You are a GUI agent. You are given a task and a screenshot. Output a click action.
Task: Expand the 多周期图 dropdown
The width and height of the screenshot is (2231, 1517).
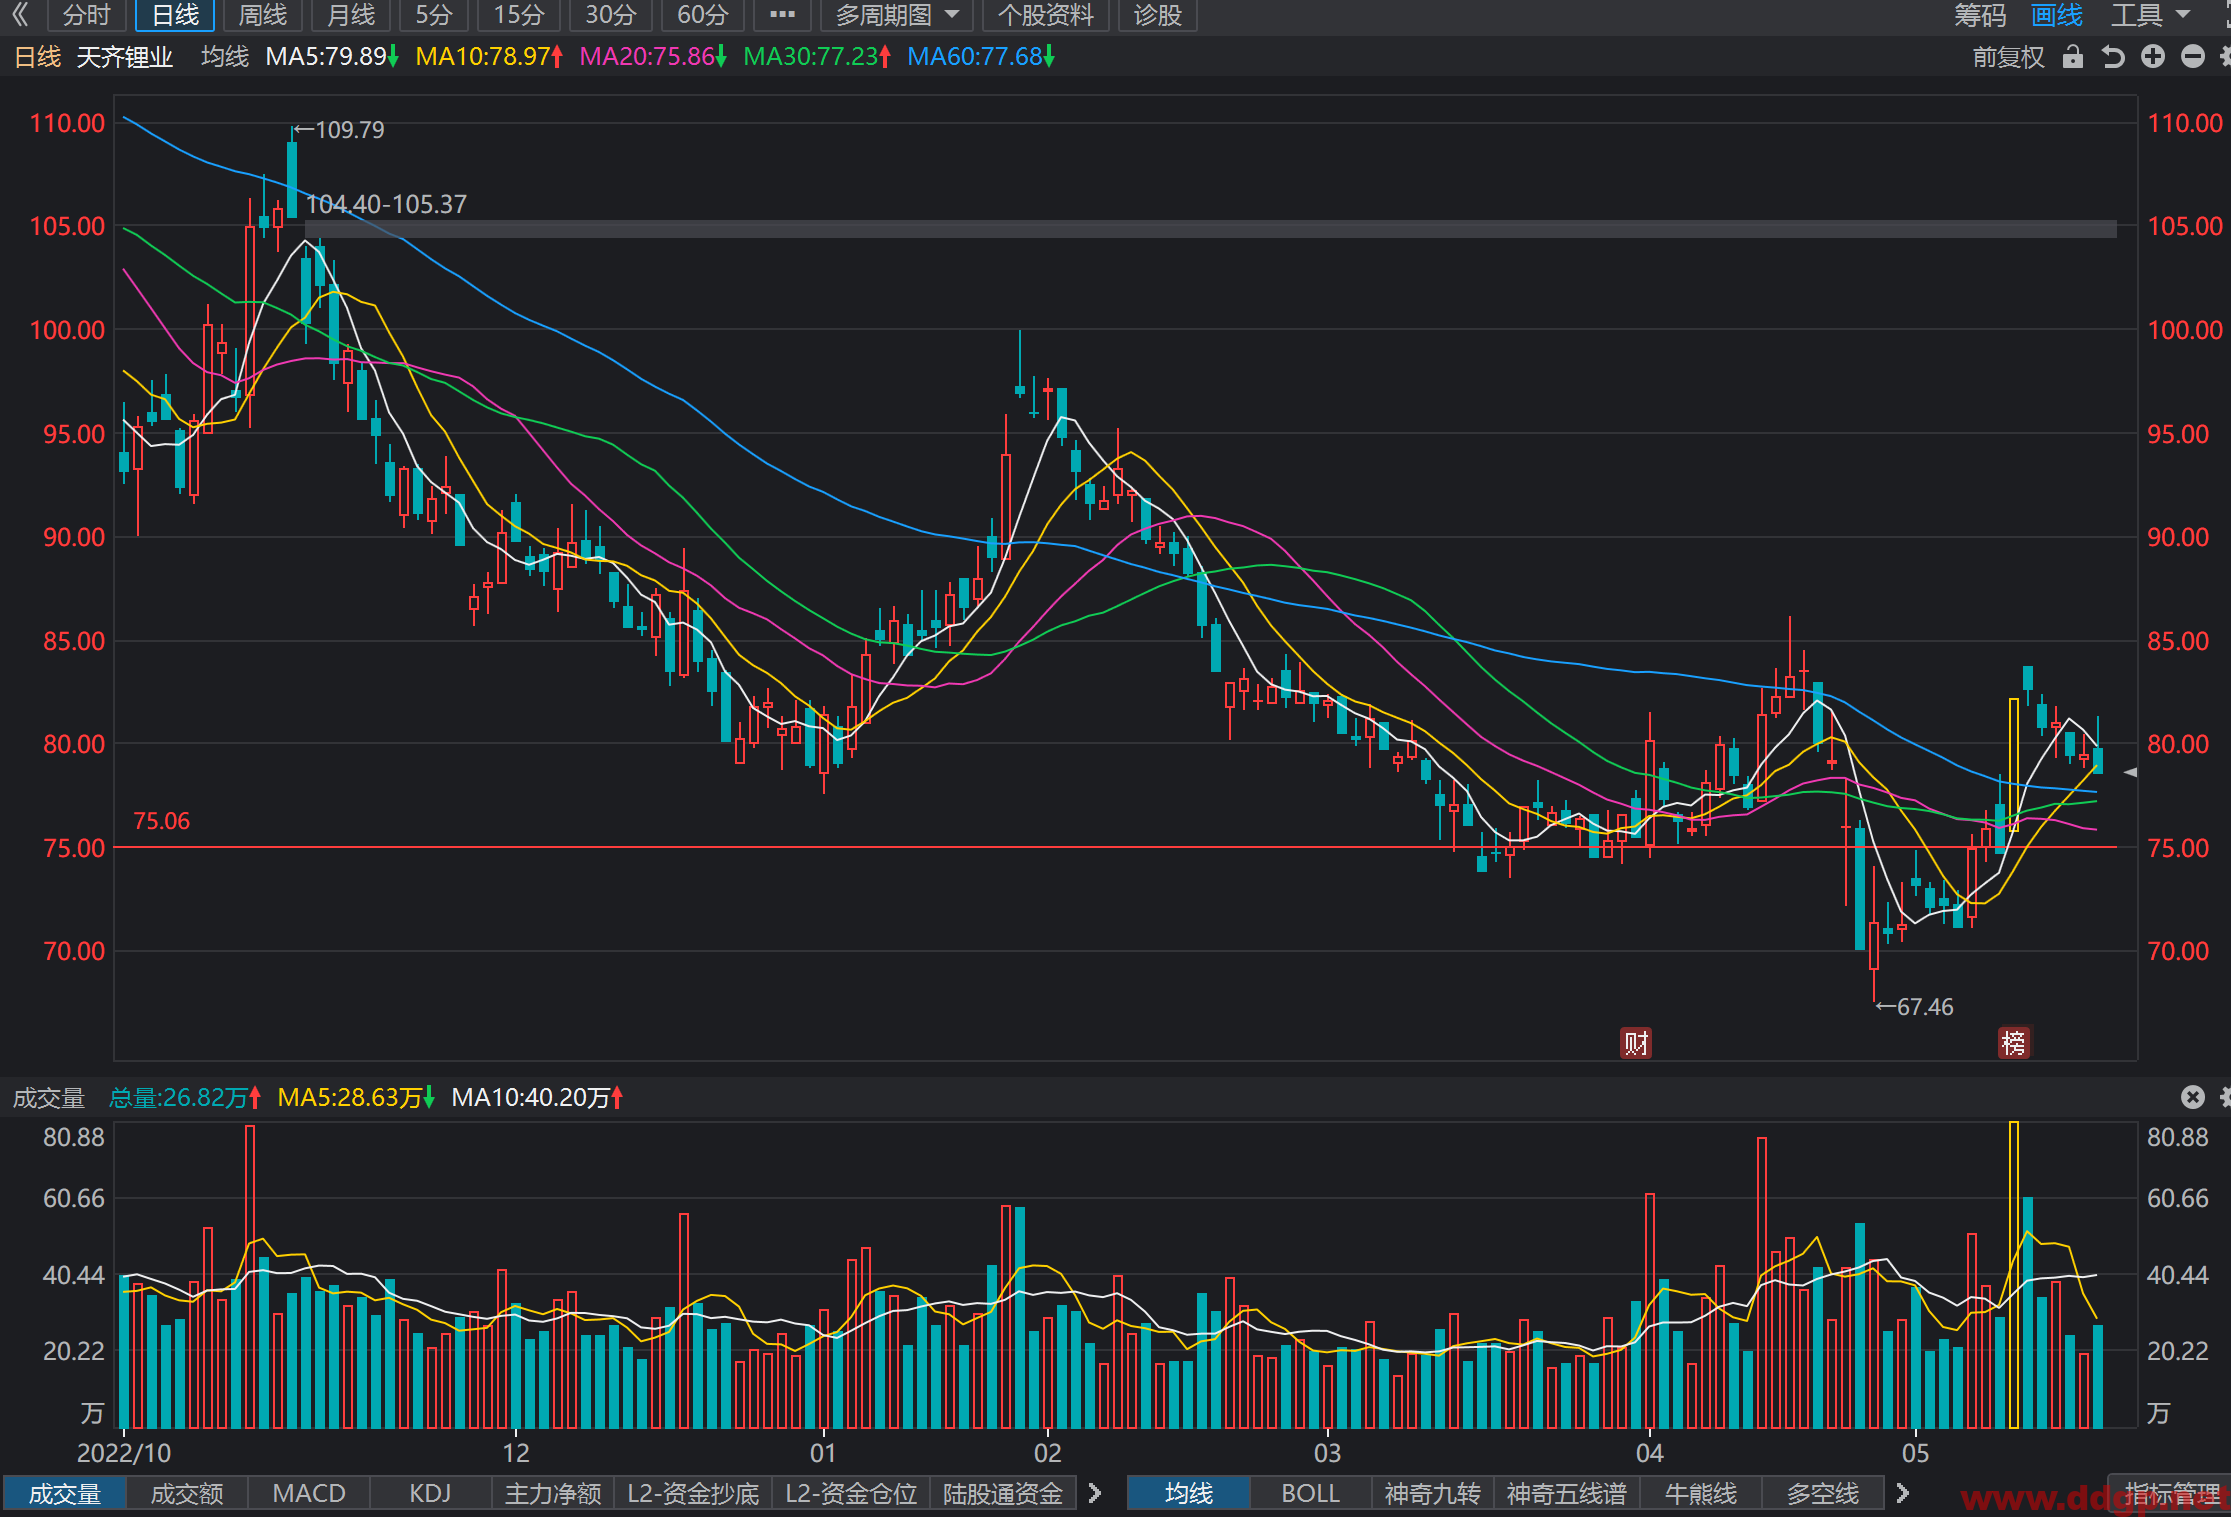click(896, 15)
